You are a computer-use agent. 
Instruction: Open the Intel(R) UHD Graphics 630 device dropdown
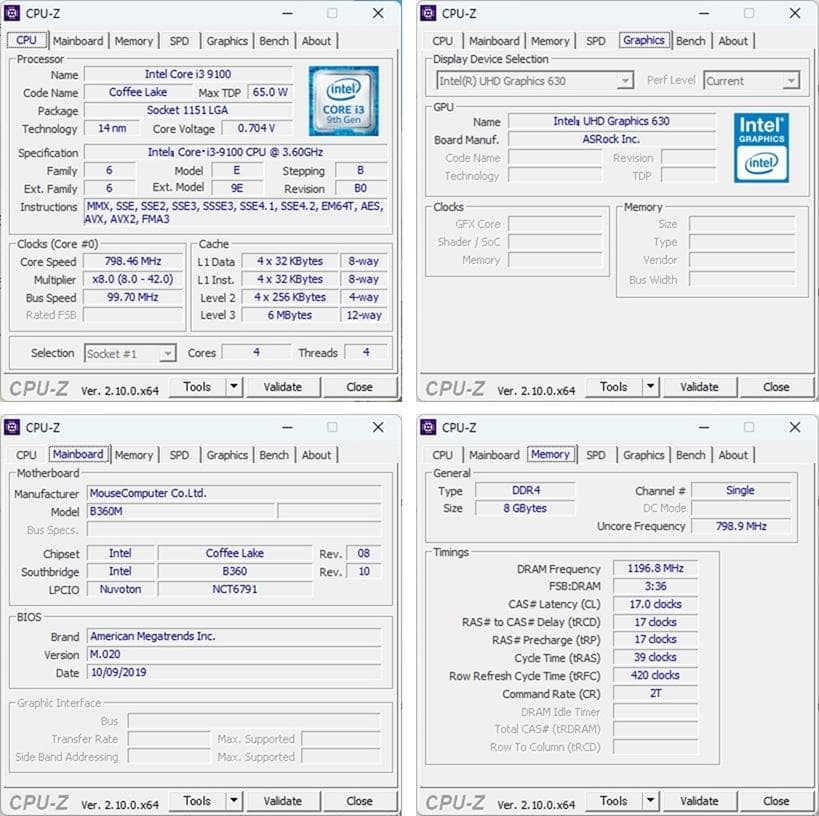pyautogui.click(x=624, y=79)
